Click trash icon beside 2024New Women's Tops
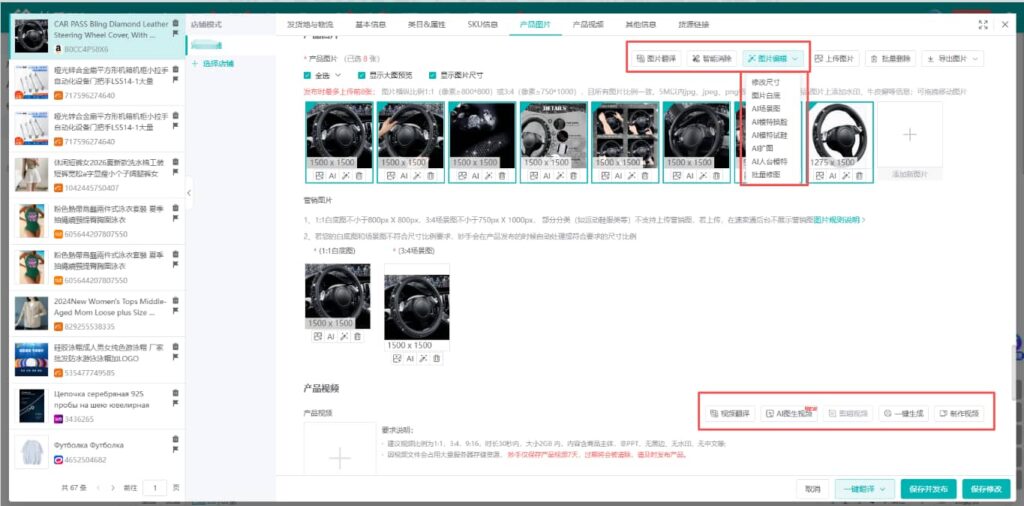Image resolution: width=1024 pixels, height=506 pixels. (x=175, y=300)
